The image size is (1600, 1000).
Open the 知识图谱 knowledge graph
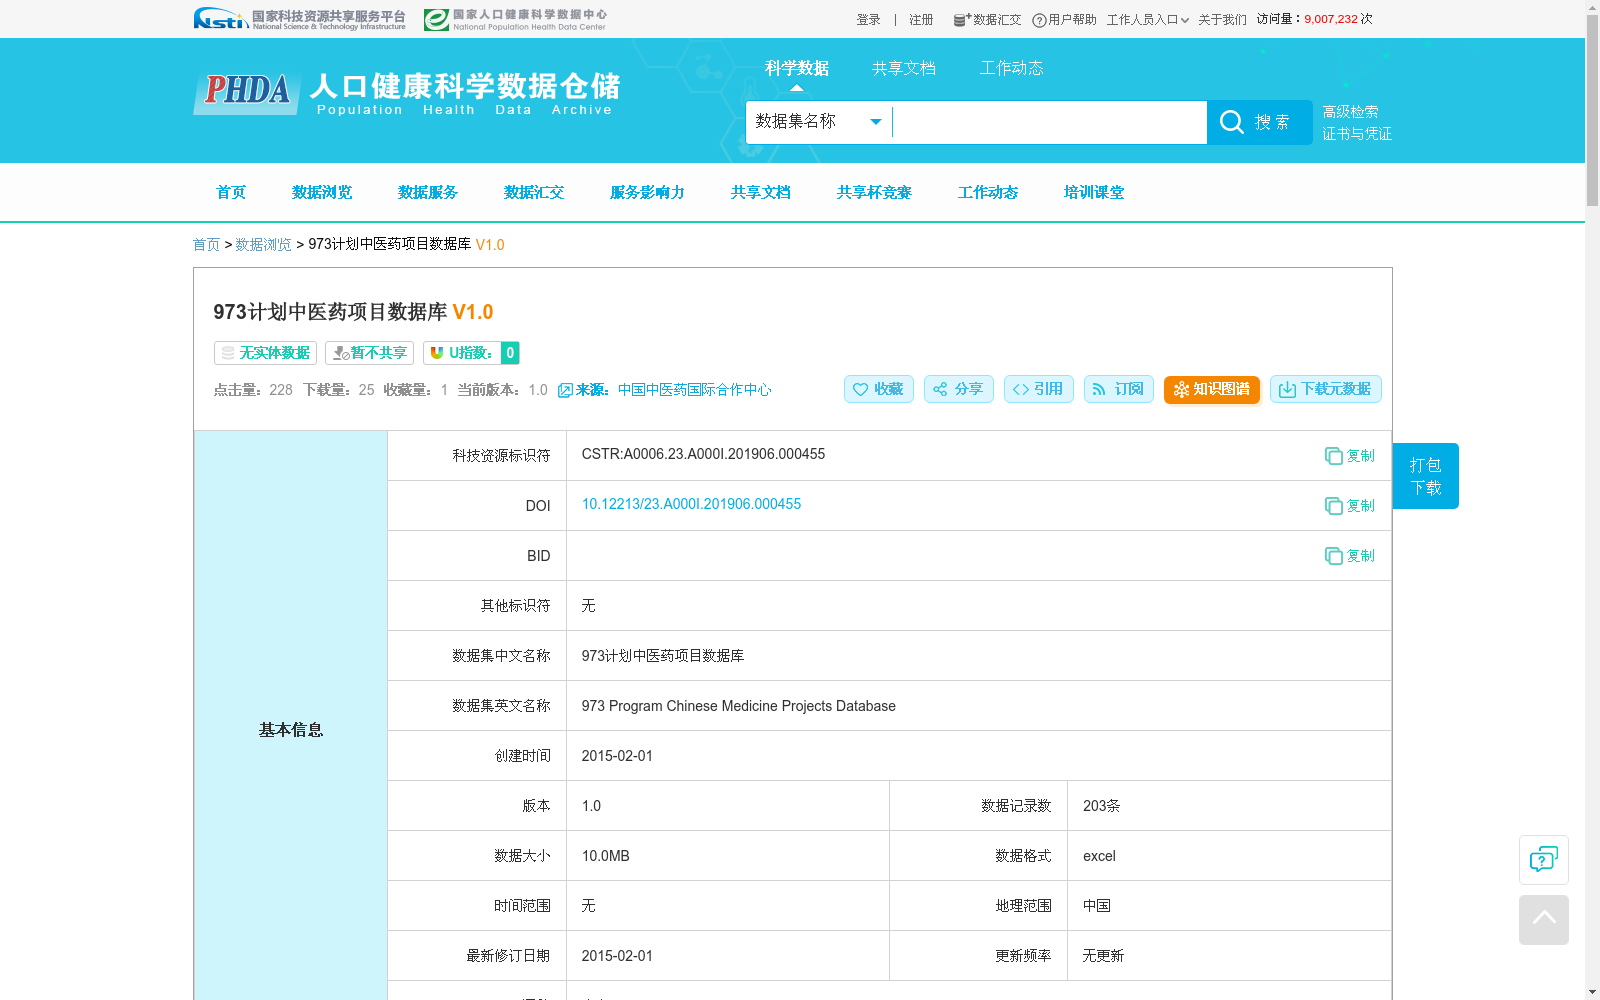click(x=1212, y=389)
